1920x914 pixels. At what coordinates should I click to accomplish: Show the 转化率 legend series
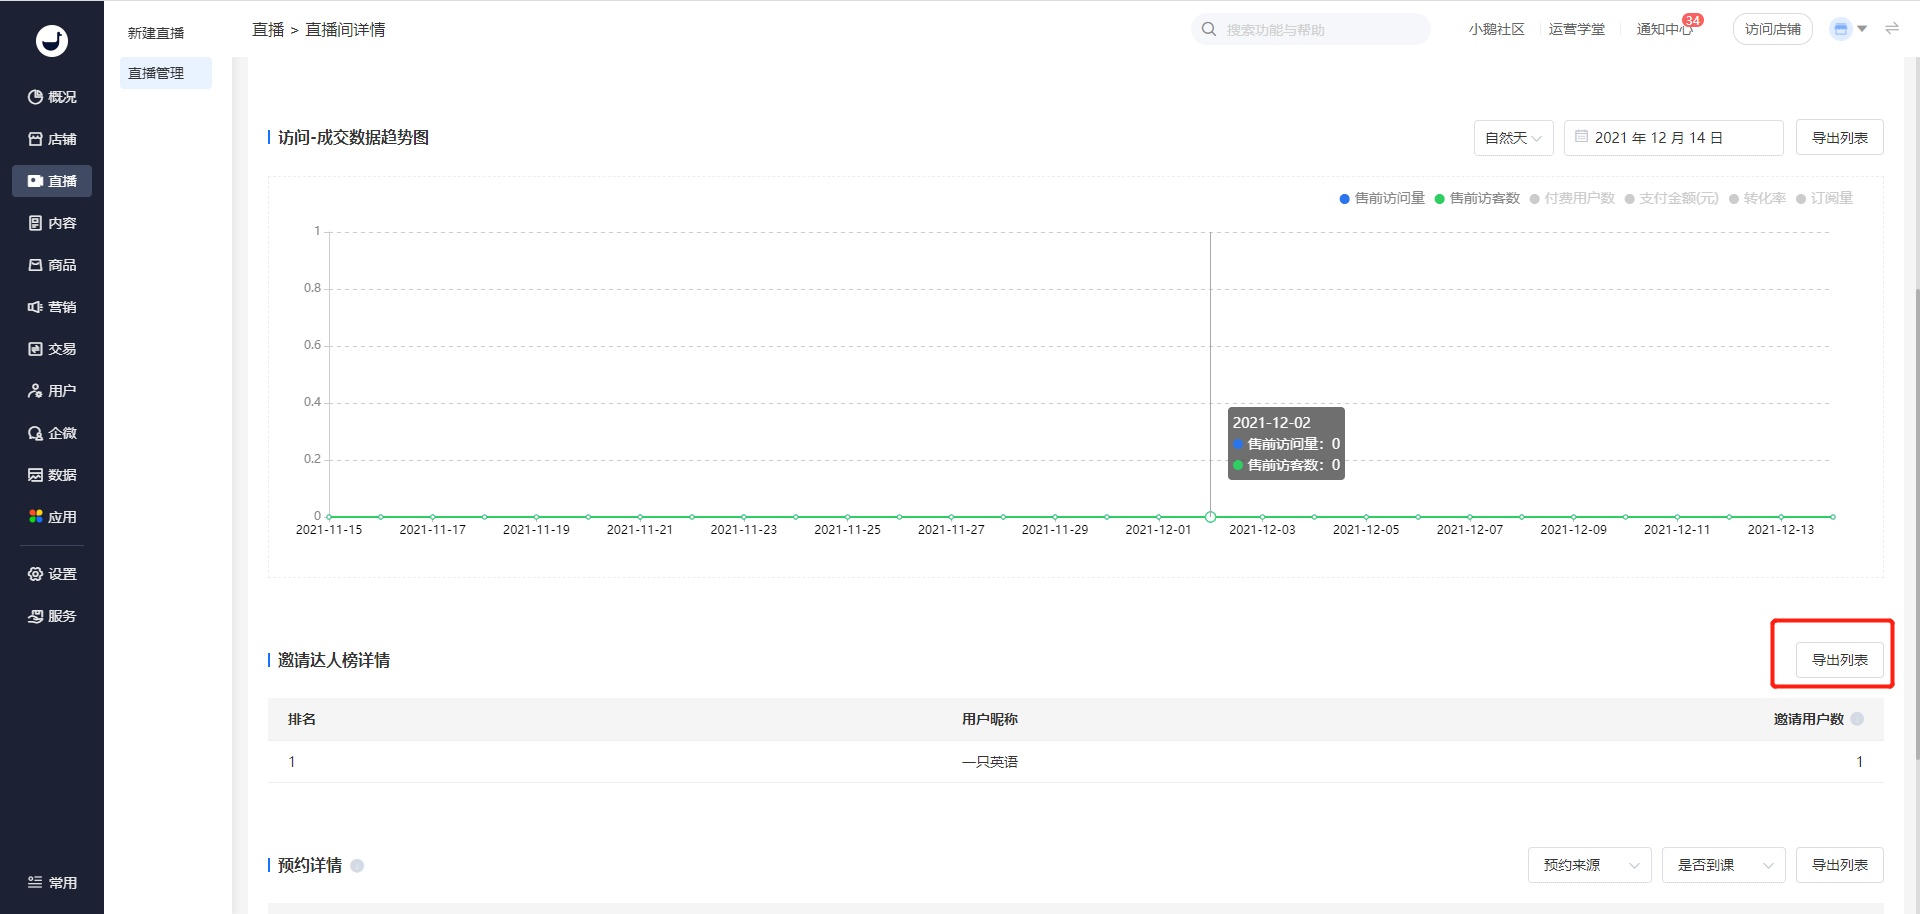coord(1757,198)
